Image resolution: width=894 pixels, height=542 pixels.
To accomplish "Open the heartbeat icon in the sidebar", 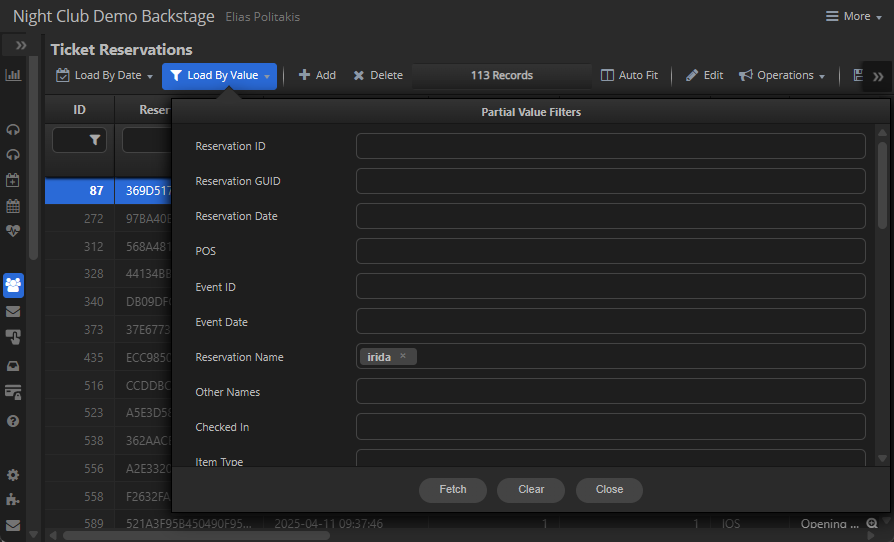I will coord(13,231).
